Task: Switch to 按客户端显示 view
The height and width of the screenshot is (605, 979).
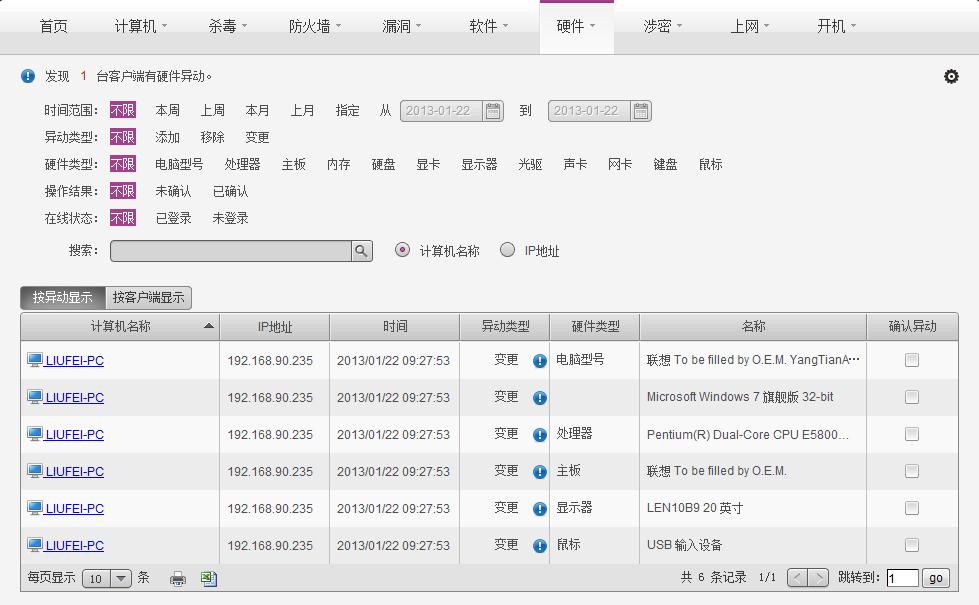Action: point(149,298)
